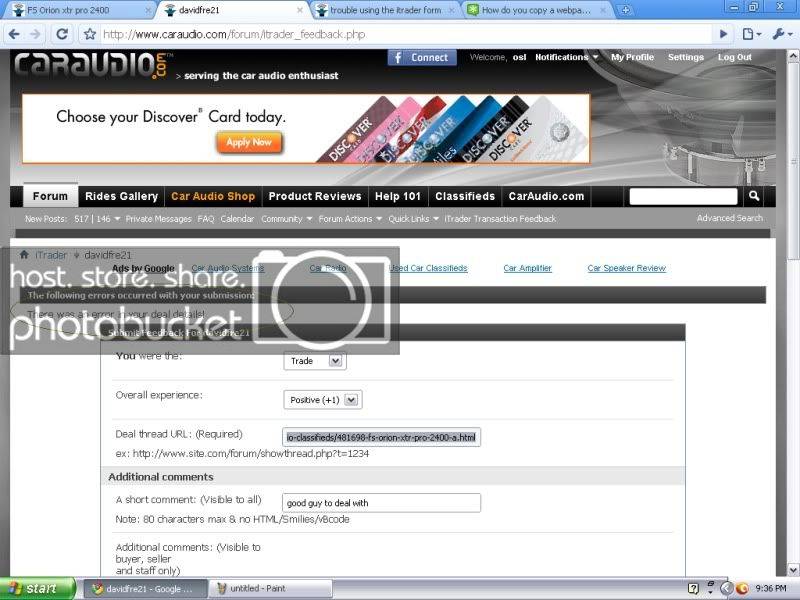This screenshot has width=800, height=600.
Task: Switch to davidfre21 - Google taskbar item
Action: click(x=145, y=589)
